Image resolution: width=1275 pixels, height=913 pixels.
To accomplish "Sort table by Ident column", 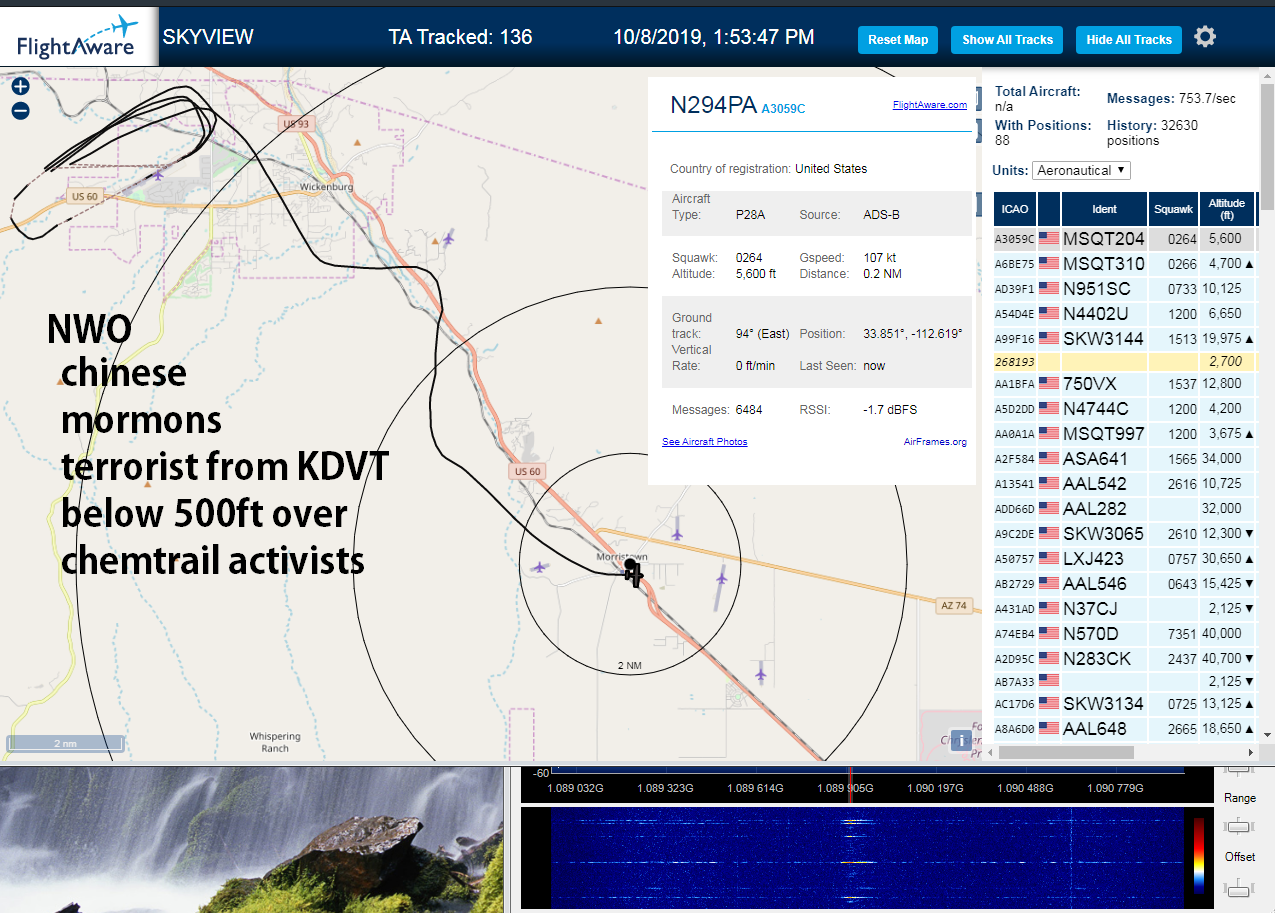I will [1104, 209].
